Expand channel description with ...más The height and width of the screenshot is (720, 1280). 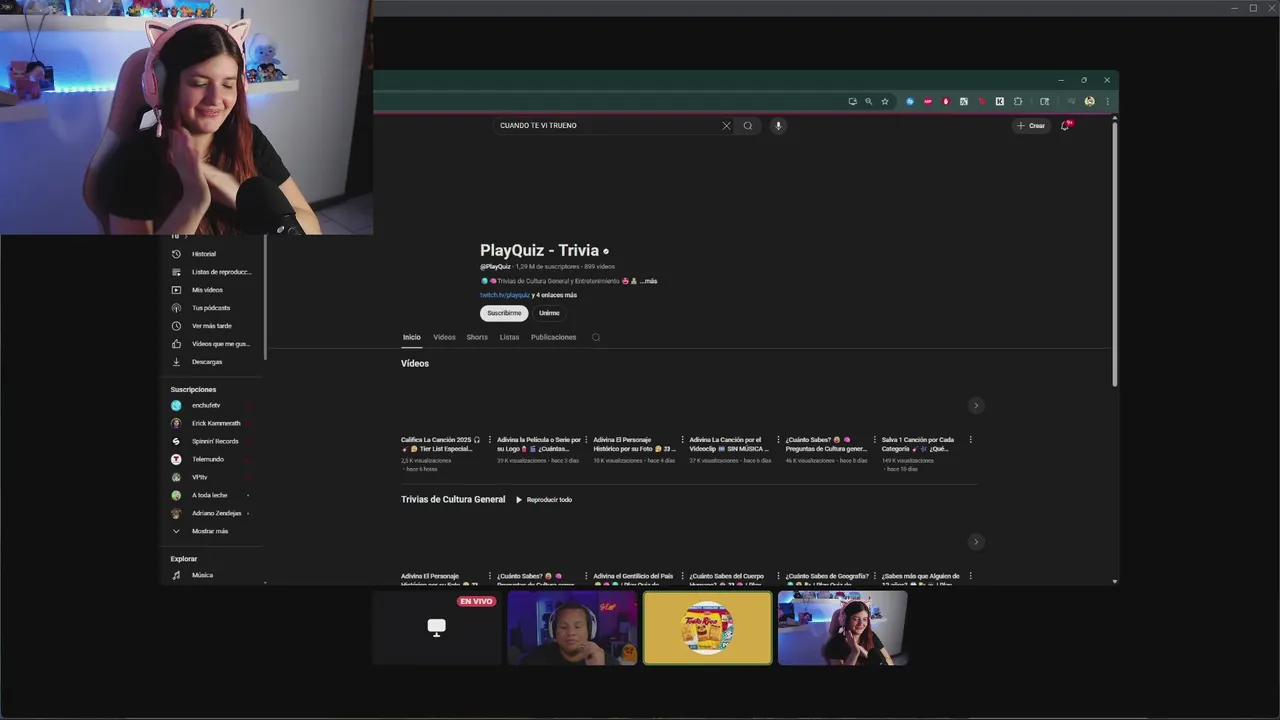tap(649, 281)
